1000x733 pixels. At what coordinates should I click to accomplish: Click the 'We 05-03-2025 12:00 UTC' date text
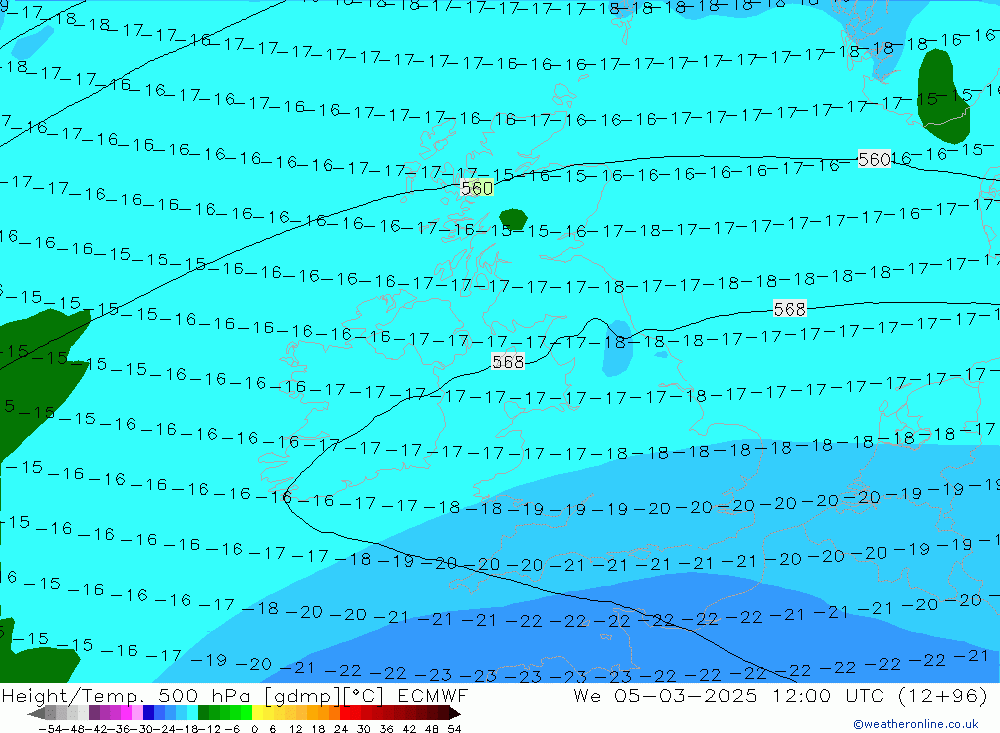pyautogui.click(x=729, y=696)
